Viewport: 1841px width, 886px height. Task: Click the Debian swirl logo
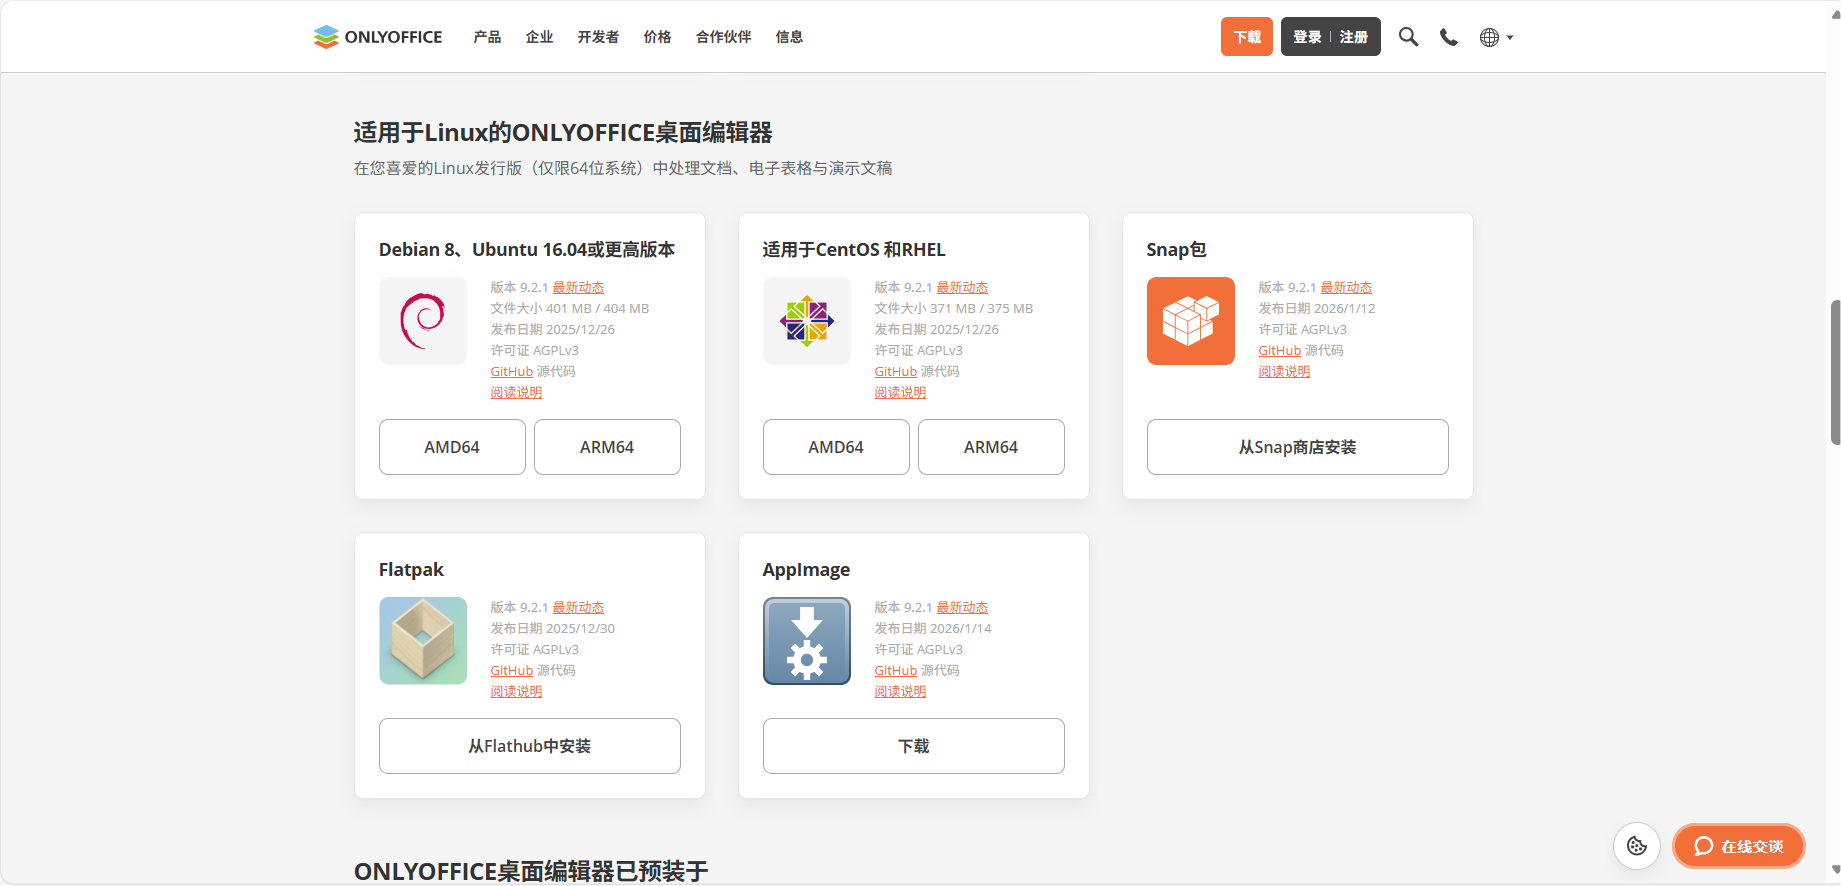[x=423, y=321]
